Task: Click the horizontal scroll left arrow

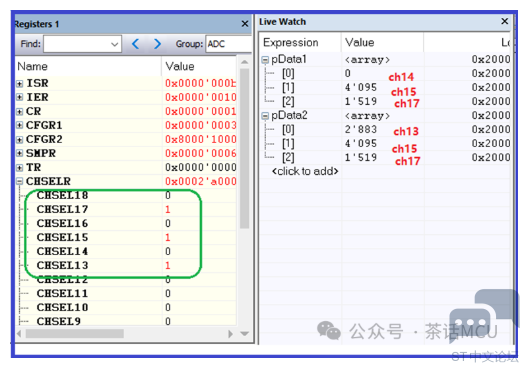Action: pos(19,334)
